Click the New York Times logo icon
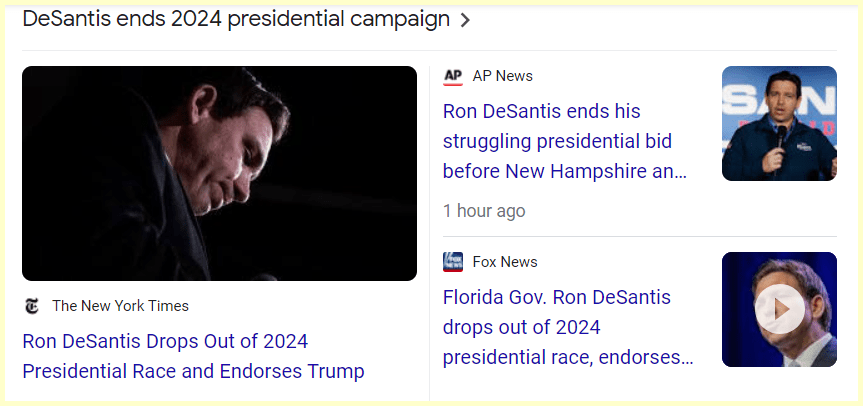Image resolution: width=863 pixels, height=406 pixels. 32,306
